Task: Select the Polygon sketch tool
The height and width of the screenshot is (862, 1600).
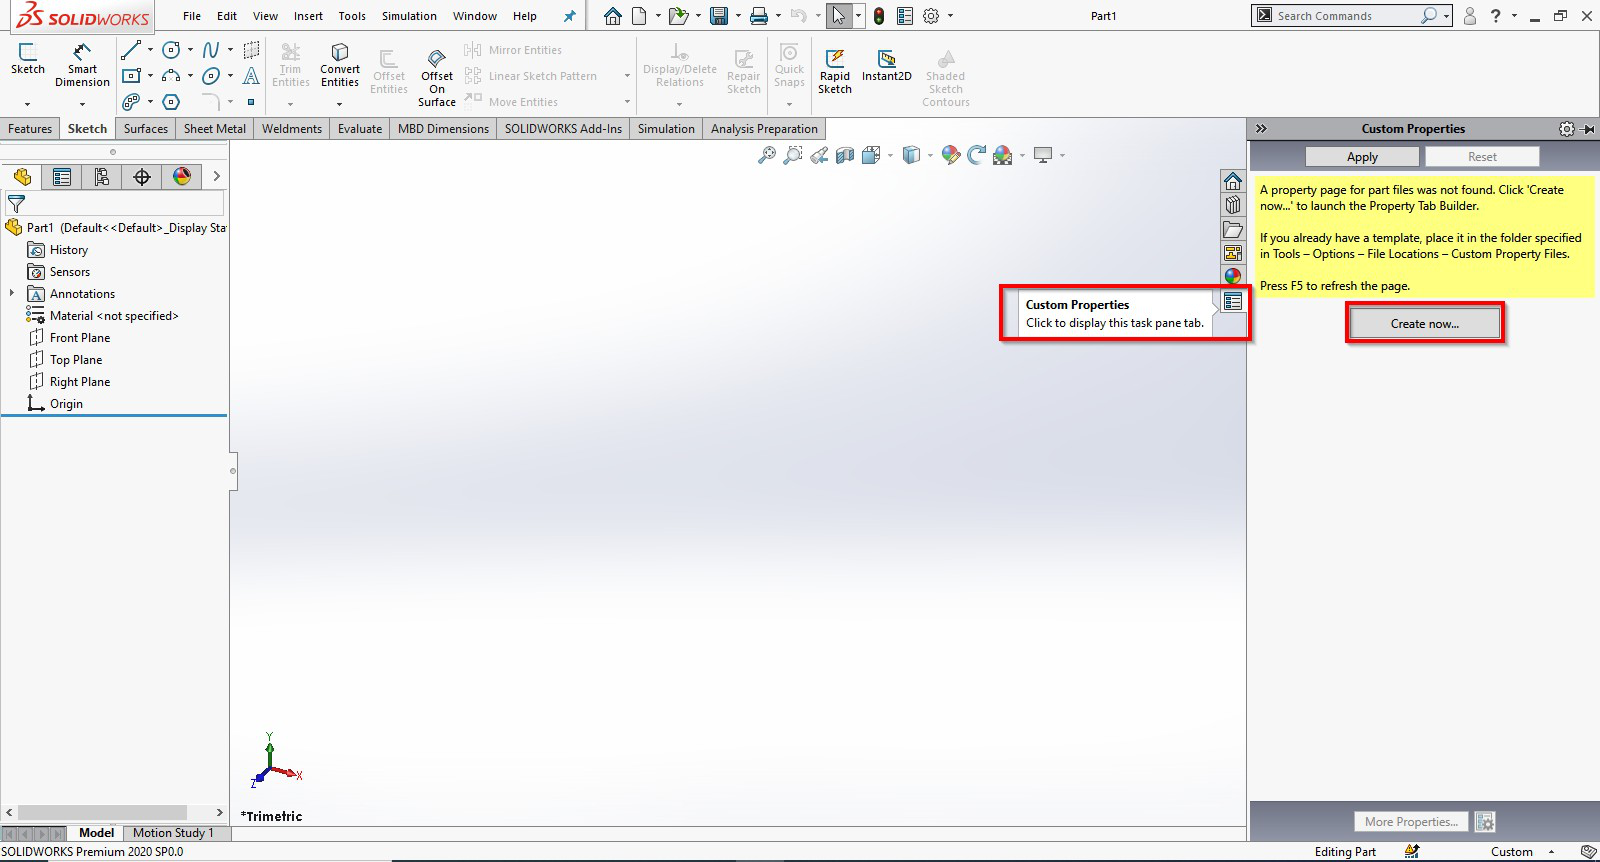Action: tap(171, 102)
